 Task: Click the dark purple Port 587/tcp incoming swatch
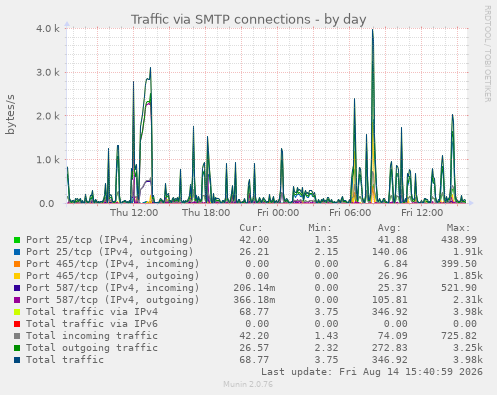click(x=17, y=288)
